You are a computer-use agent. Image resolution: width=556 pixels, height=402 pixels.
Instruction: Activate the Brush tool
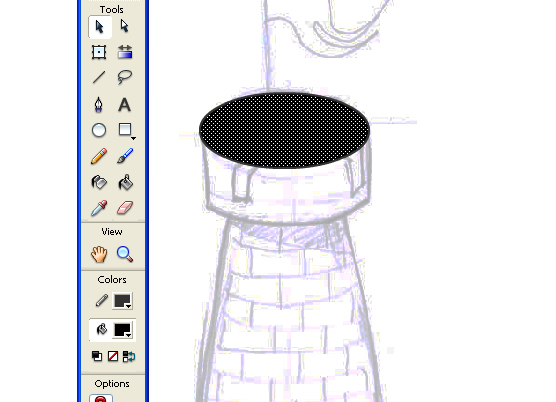(125, 156)
